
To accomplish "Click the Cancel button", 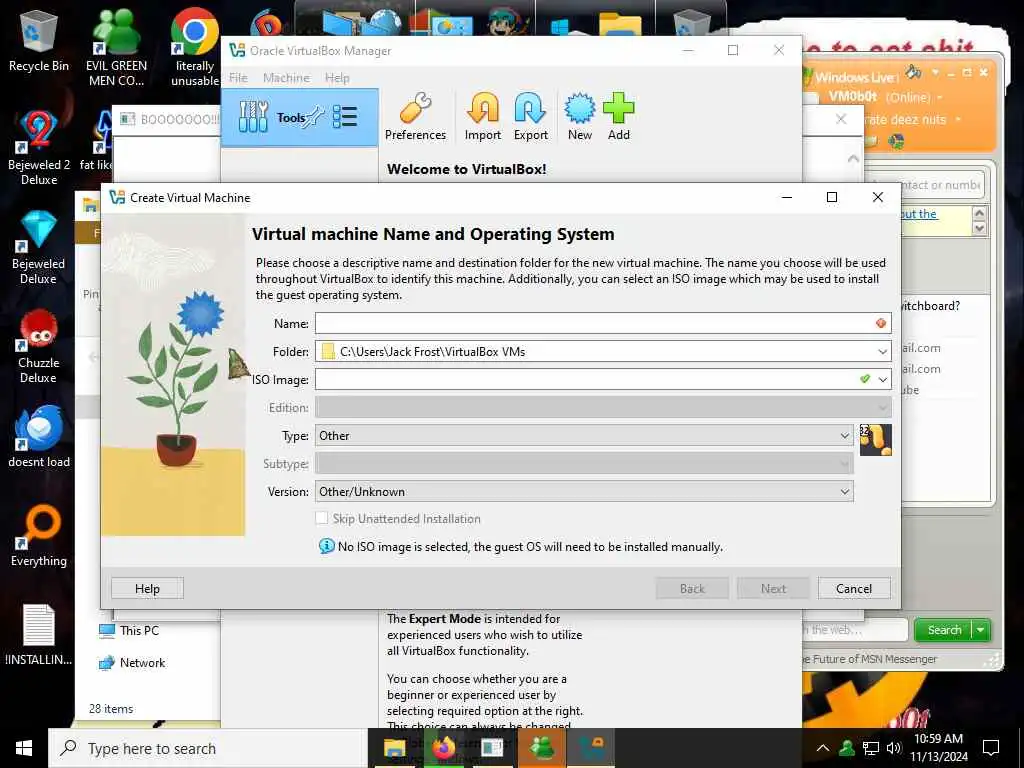I will click(854, 588).
